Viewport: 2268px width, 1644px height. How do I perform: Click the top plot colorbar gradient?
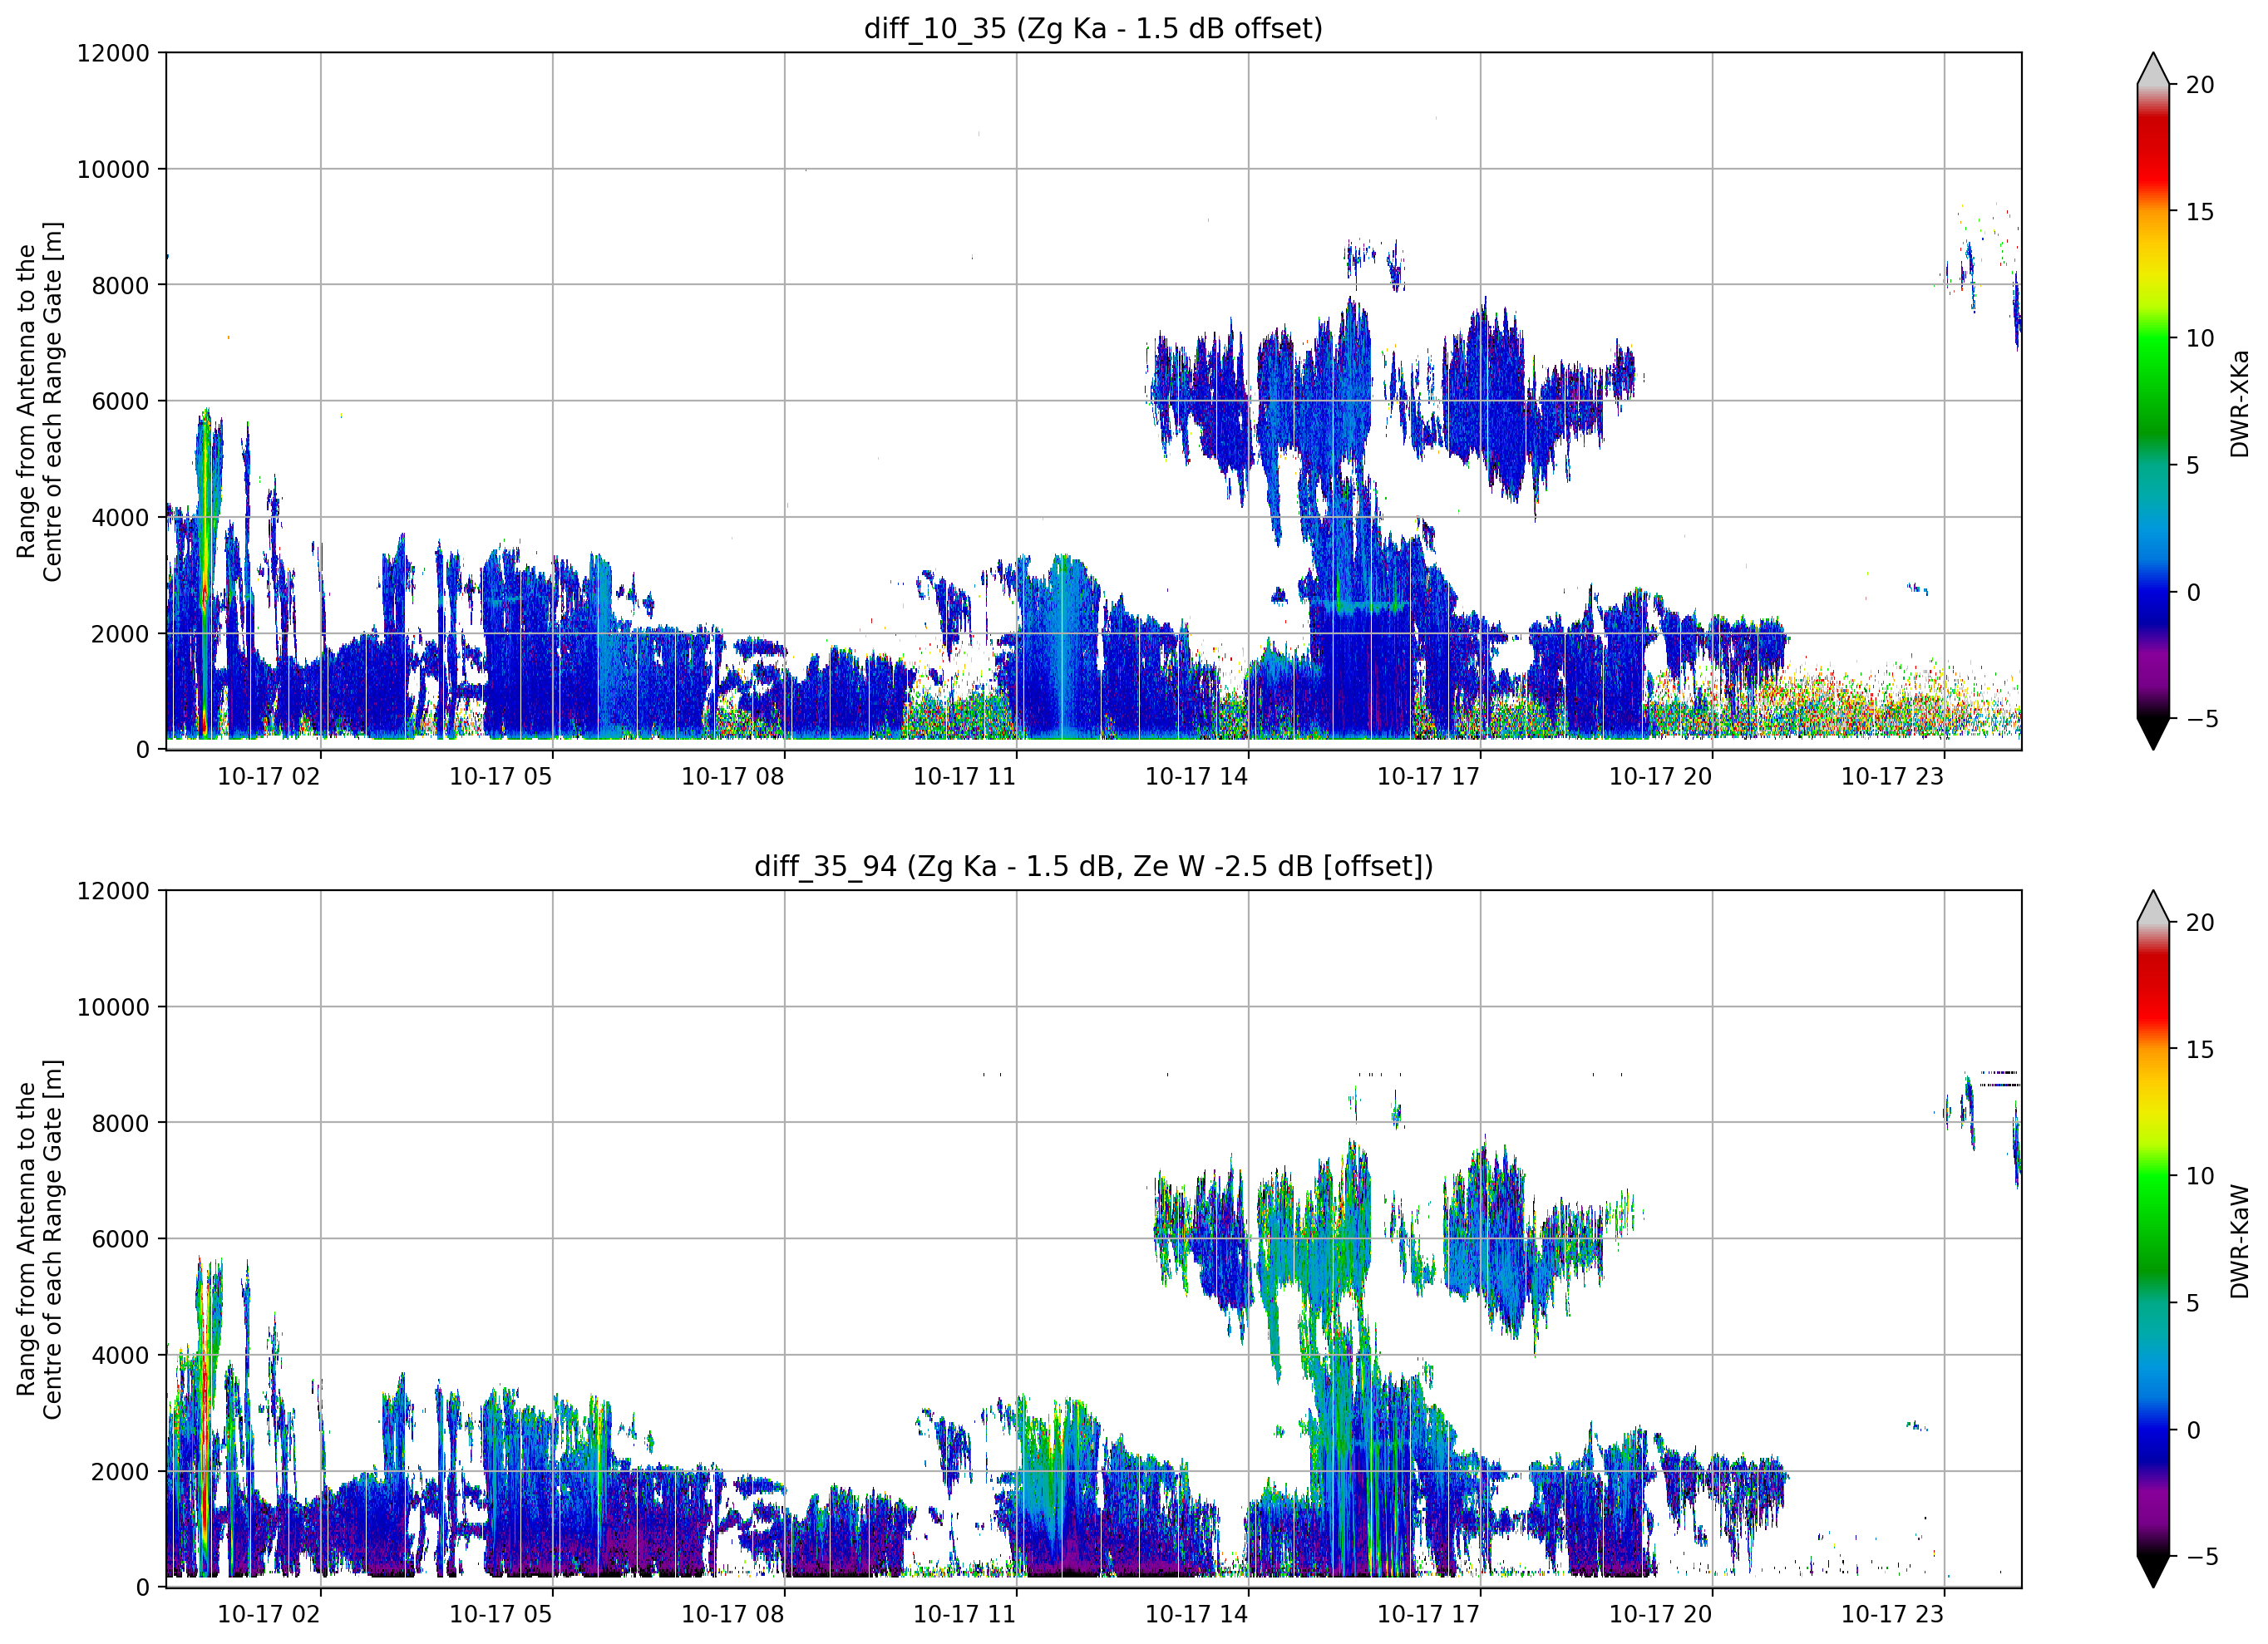pyautogui.click(x=2153, y=401)
